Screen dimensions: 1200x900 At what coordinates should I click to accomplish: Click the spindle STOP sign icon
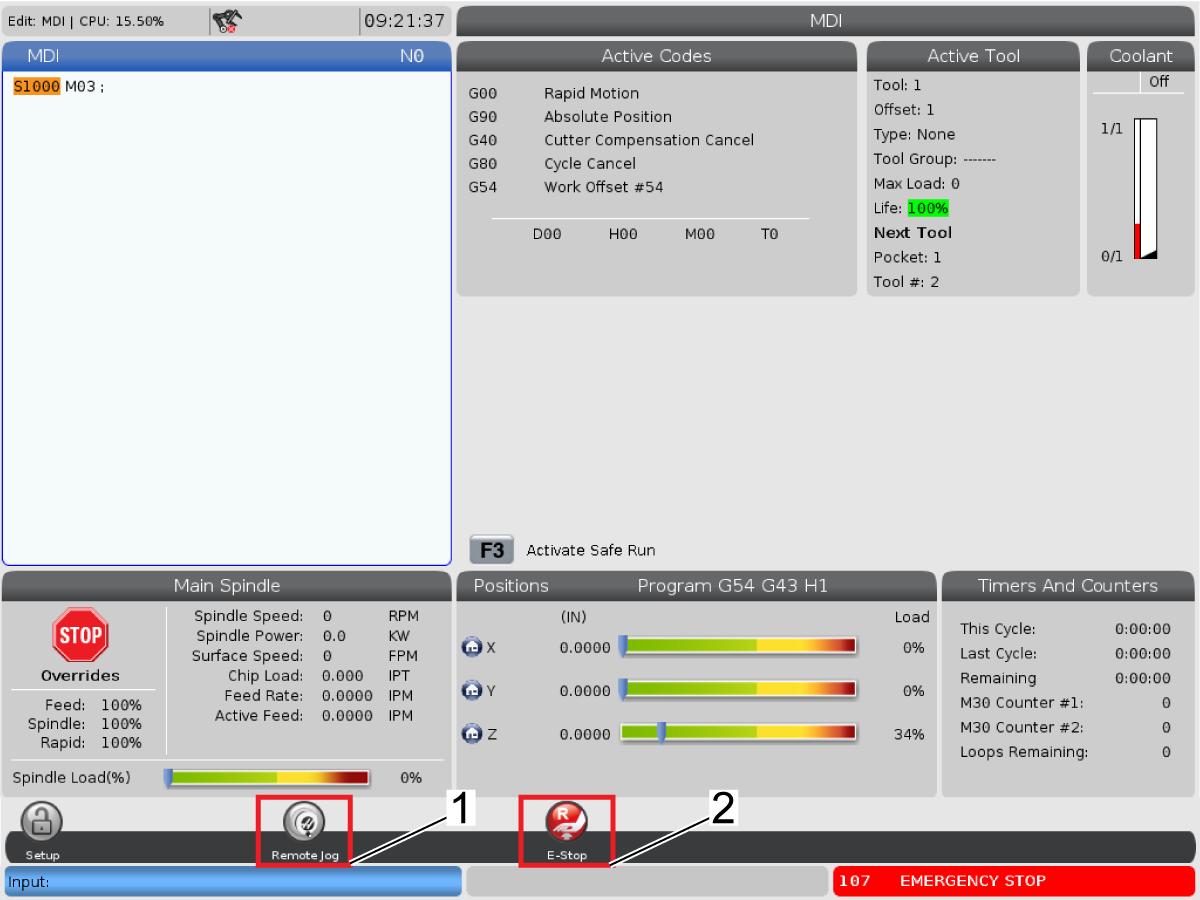80,635
